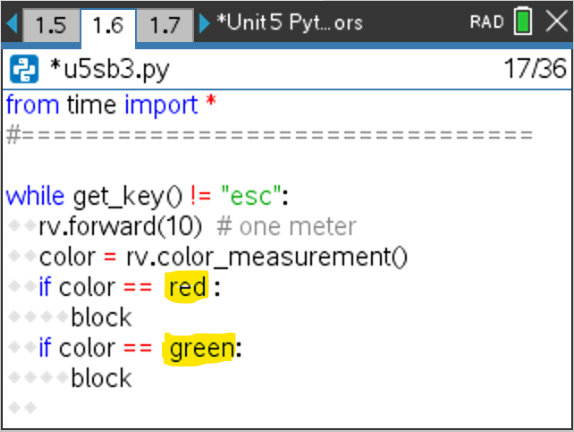
Task: Select page tab 1.6
Action: (108, 26)
